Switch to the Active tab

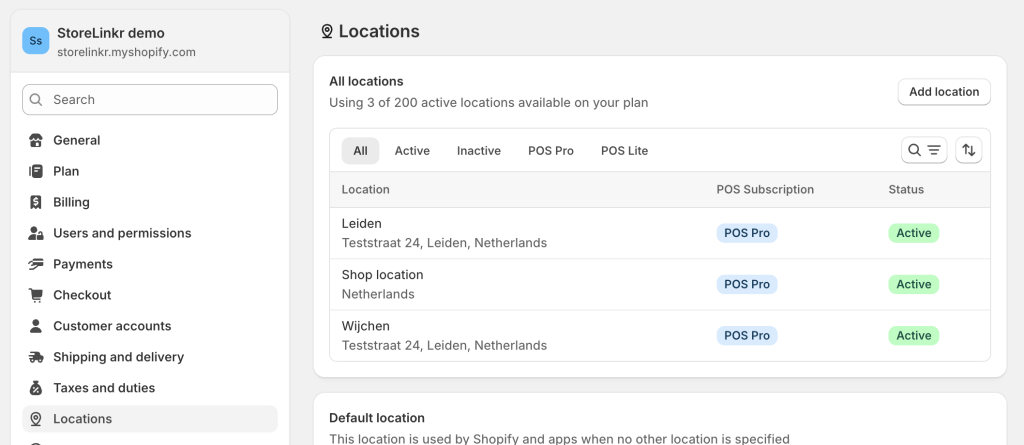[412, 151]
